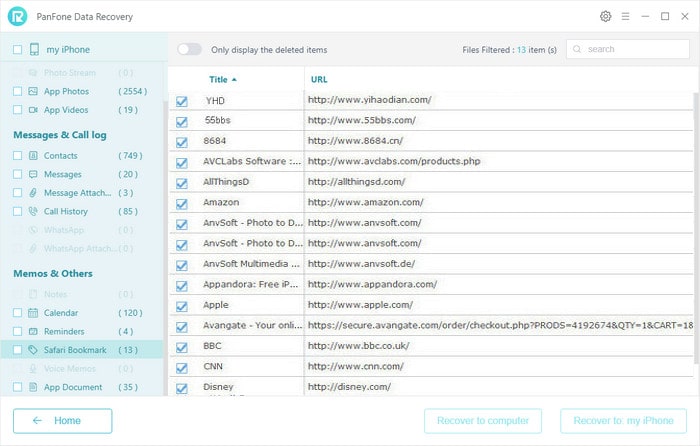Click the App Videos camera icon

pos(33,110)
